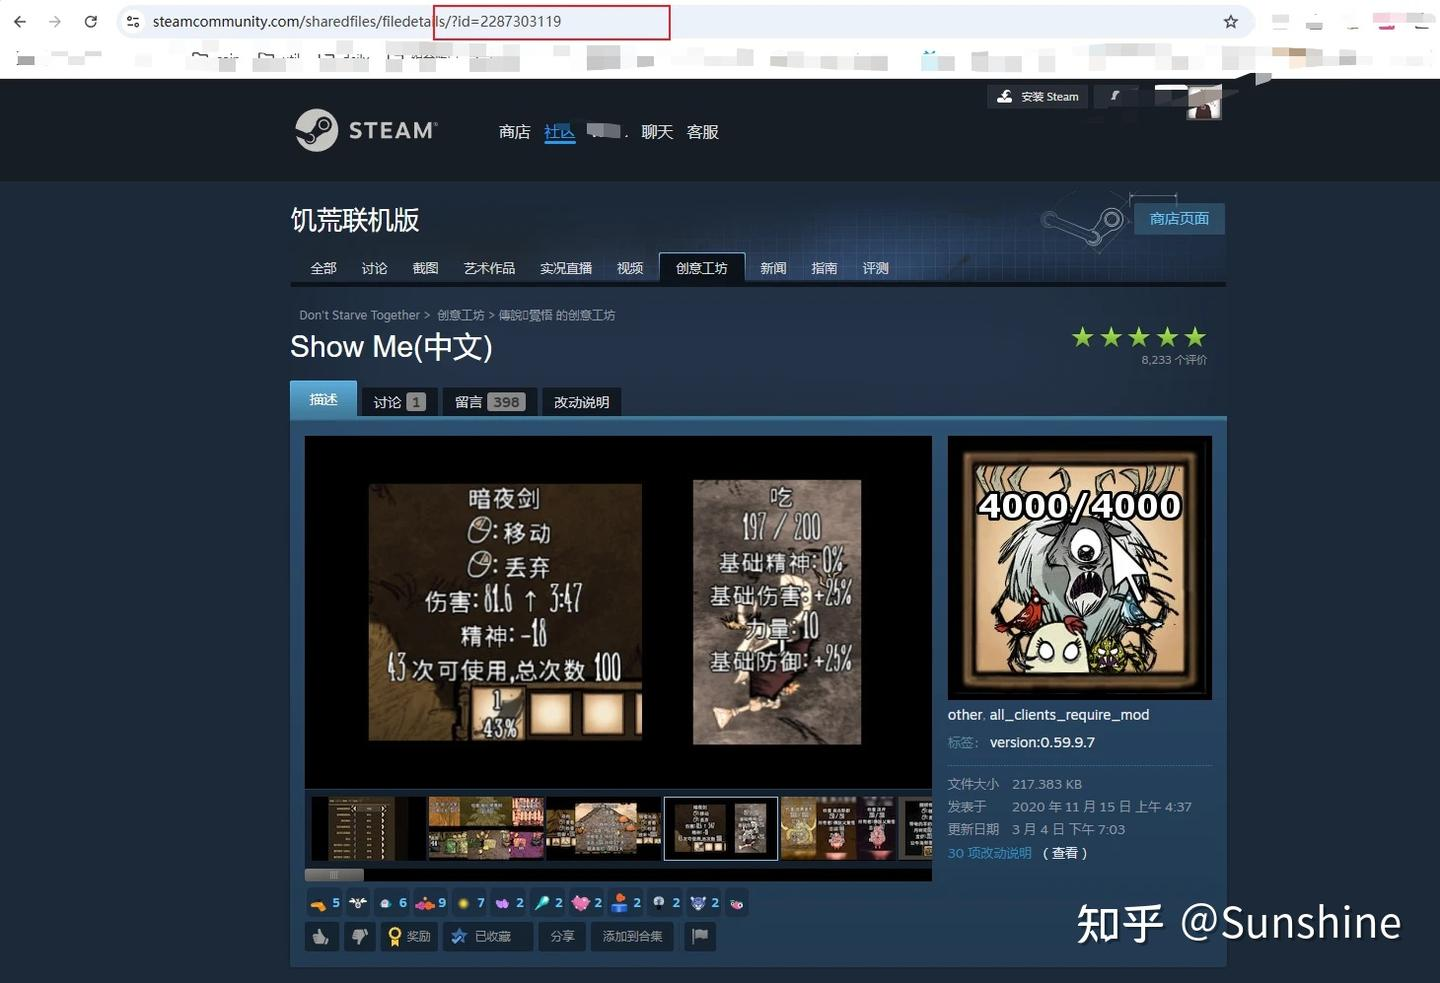The height and width of the screenshot is (983, 1440).
Task: Click the 商店页面 store page button
Action: point(1179,218)
